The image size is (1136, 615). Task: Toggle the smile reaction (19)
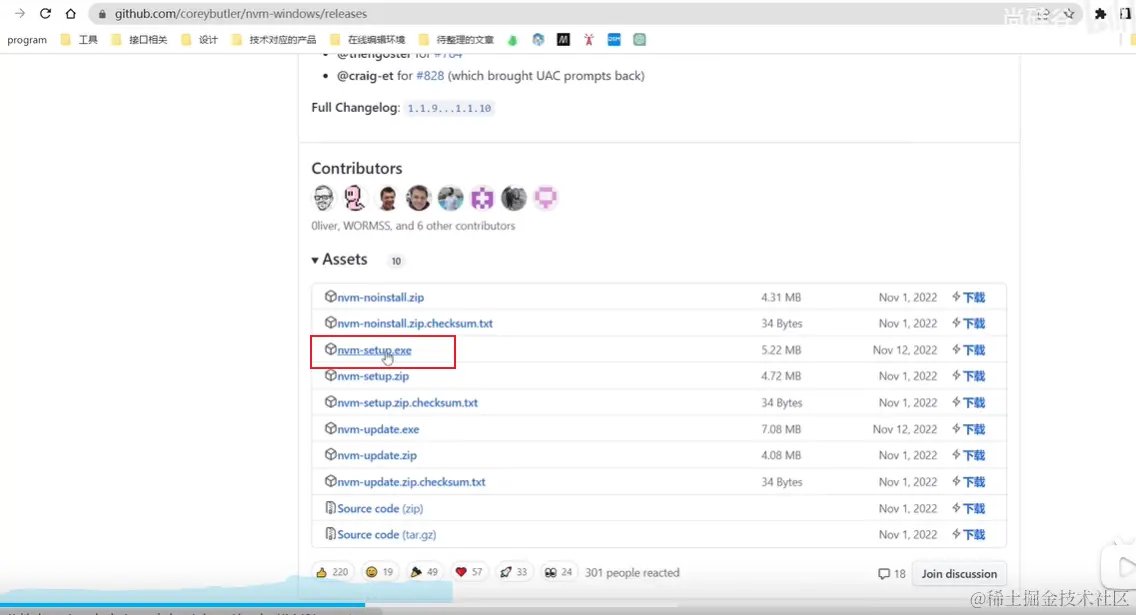click(x=380, y=572)
